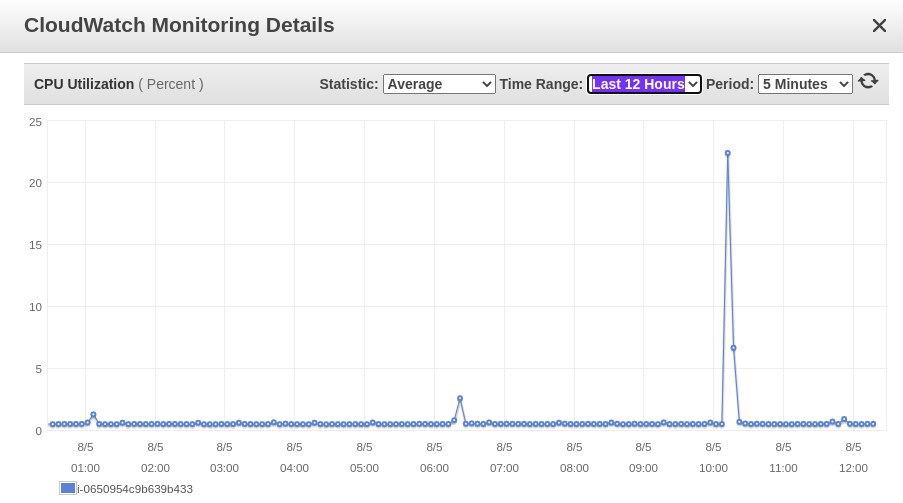This screenshot has height=503, width=903.
Task: Refresh the CPU Utilization graph
Action: (x=868, y=81)
